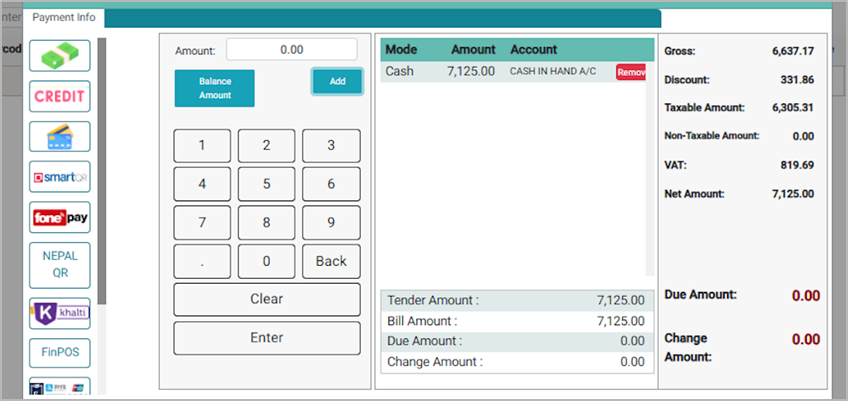The image size is (848, 401).
Task: Remove the Cash payment entry
Action: [x=631, y=72]
